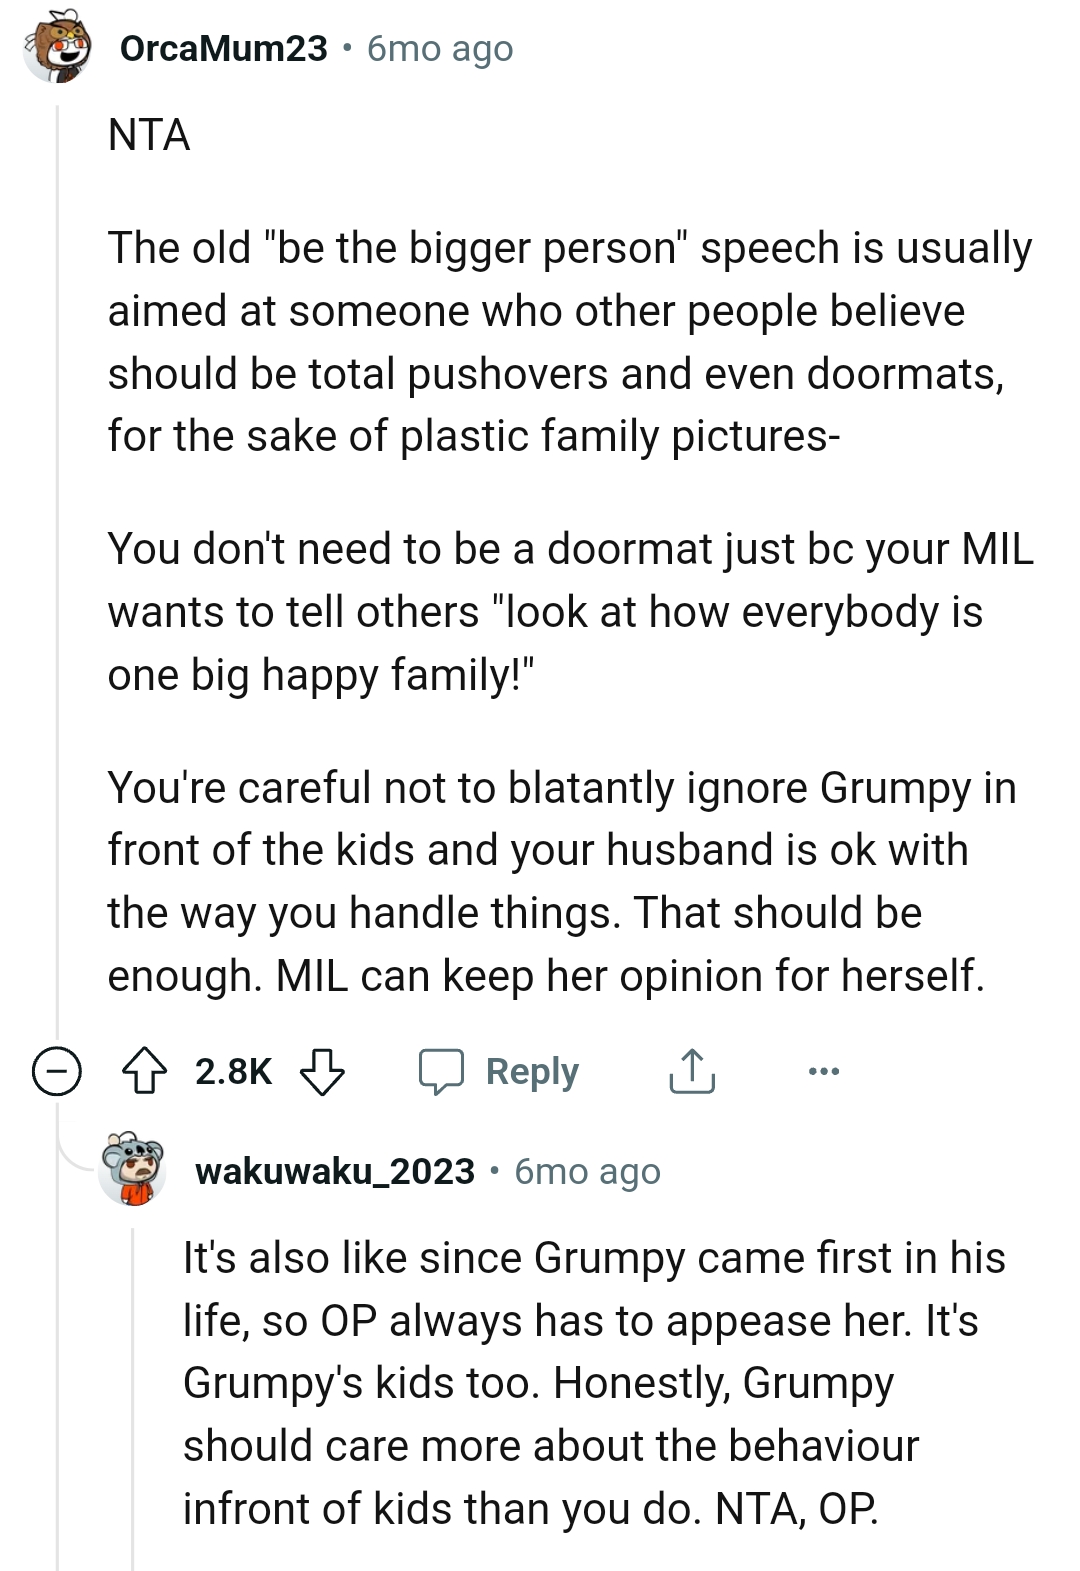Screen dimensions: 1080x1571
Task: Tap the speech bubble reply icon
Action: pos(441,1071)
